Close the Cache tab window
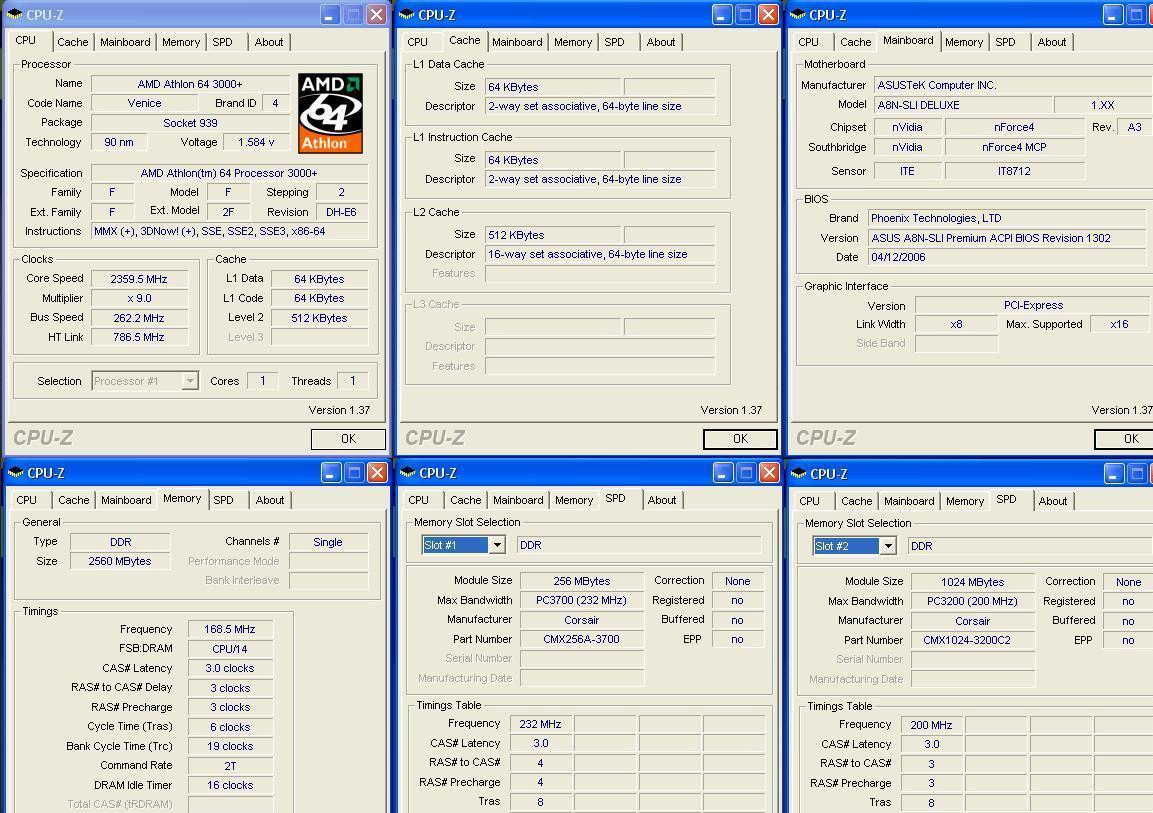The height and width of the screenshot is (813, 1153). coord(768,15)
